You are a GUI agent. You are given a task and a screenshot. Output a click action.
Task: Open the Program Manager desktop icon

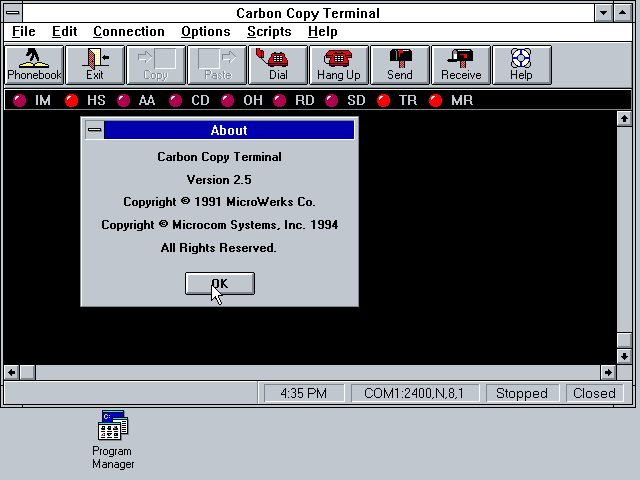(x=113, y=440)
